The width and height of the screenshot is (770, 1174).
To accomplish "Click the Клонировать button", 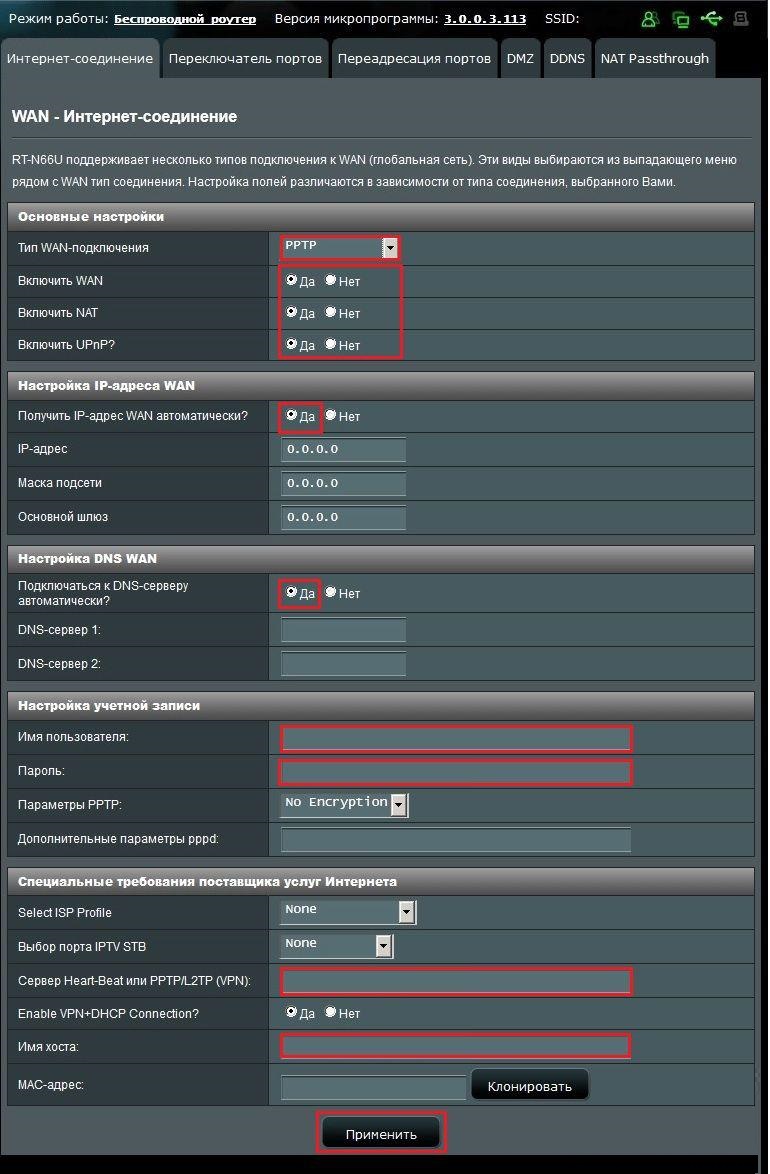I will 530,1086.
